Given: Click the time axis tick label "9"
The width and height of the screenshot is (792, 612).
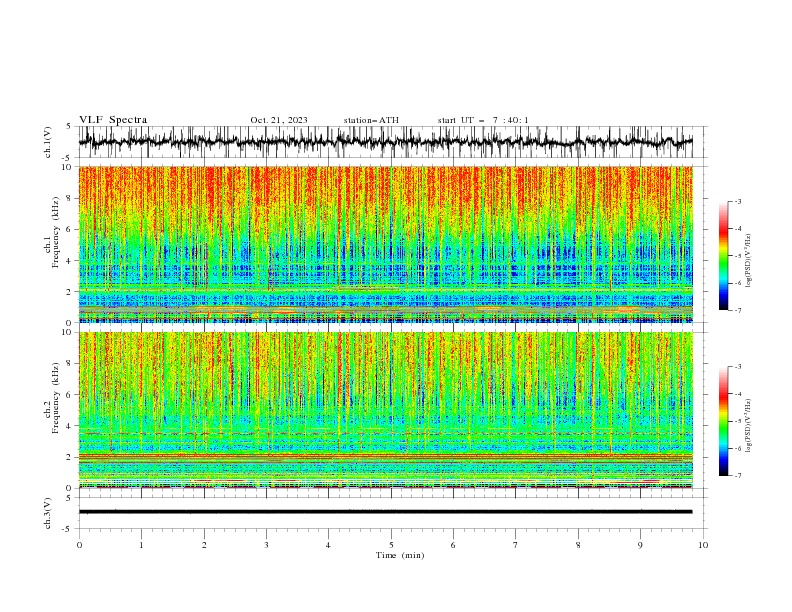Looking at the screenshot, I should (640, 545).
